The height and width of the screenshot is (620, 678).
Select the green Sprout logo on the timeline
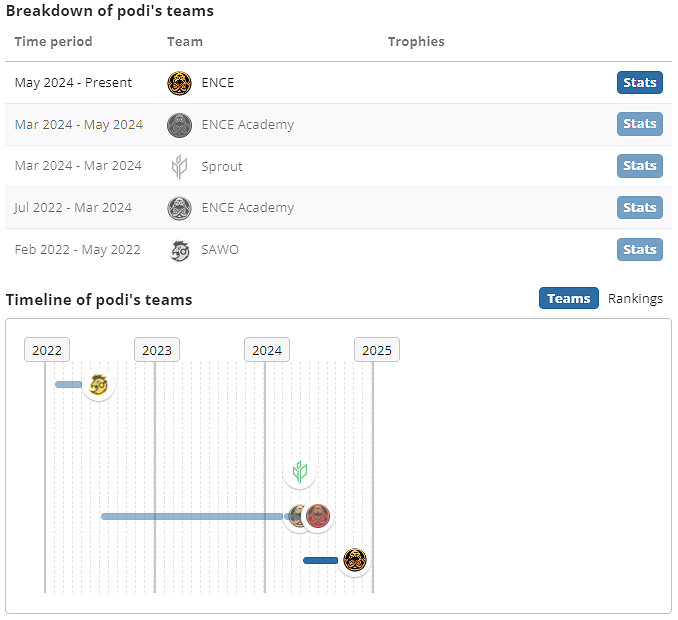(299, 472)
